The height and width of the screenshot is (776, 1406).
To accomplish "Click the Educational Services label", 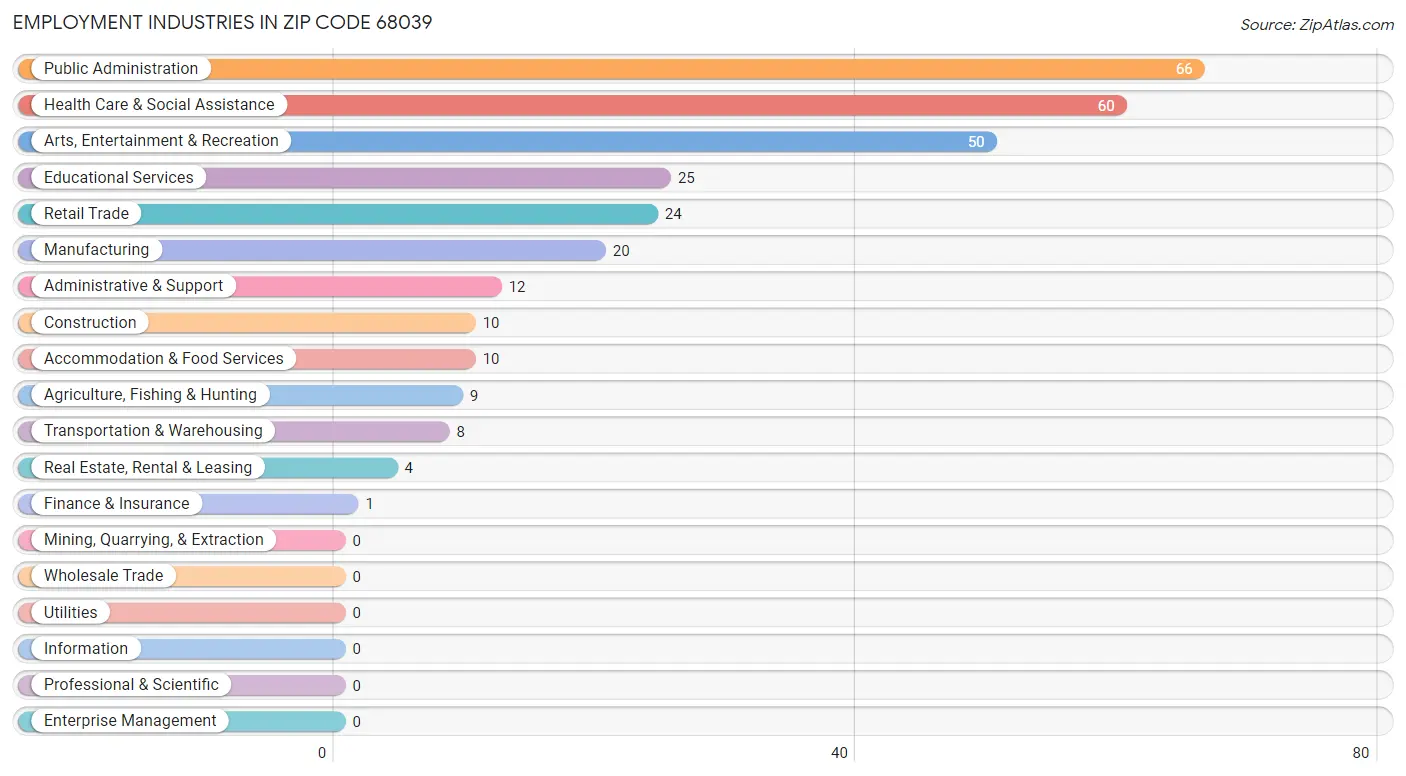I will pos(119,178).
